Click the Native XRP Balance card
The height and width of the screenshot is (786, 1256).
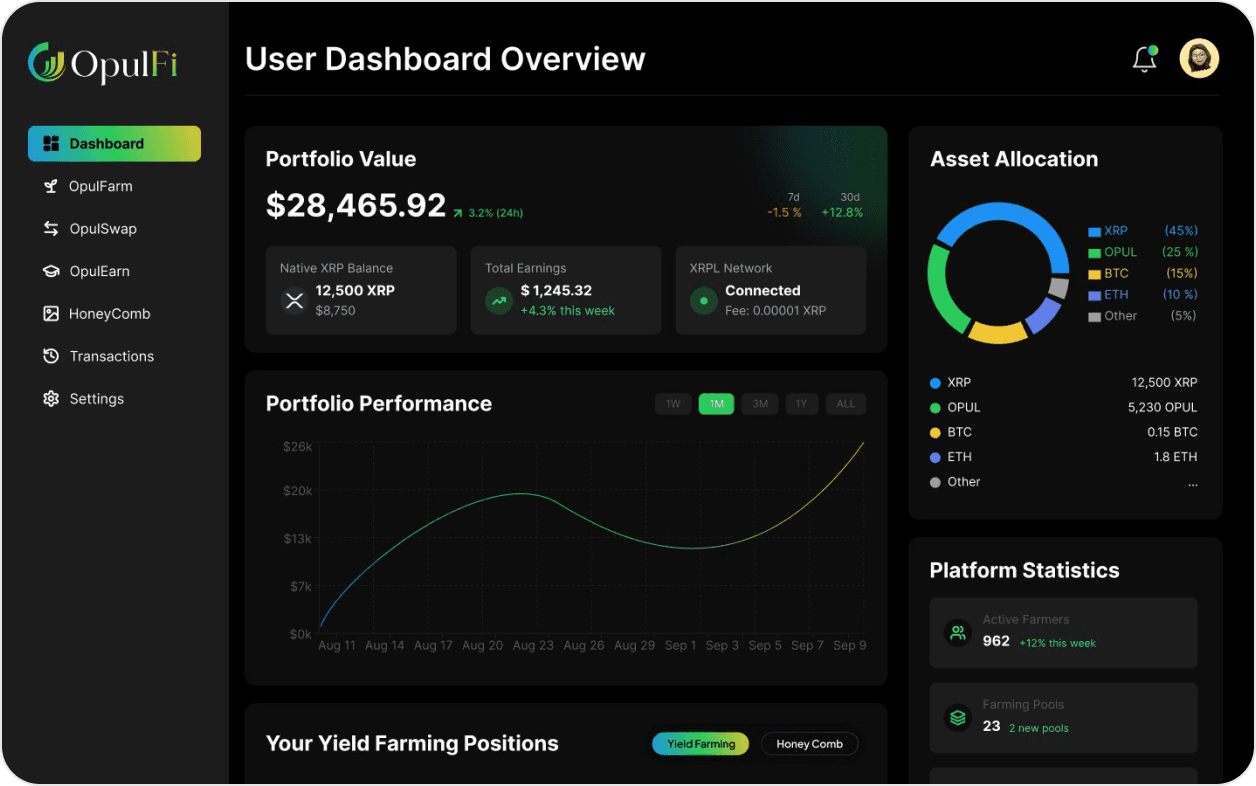tap(361, 290)
